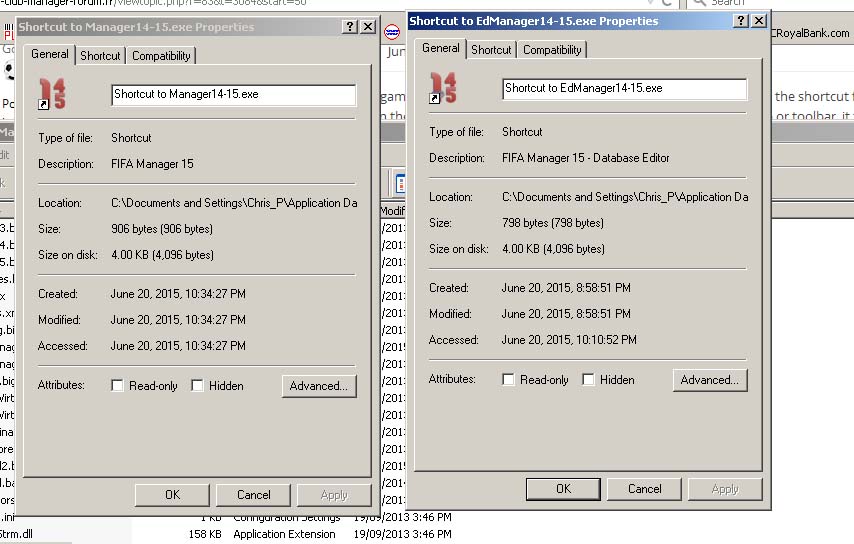The image size is (854, 544).
Task: Click Apply in Manager14-15 Properties dialog
Action: click(334, 495)
